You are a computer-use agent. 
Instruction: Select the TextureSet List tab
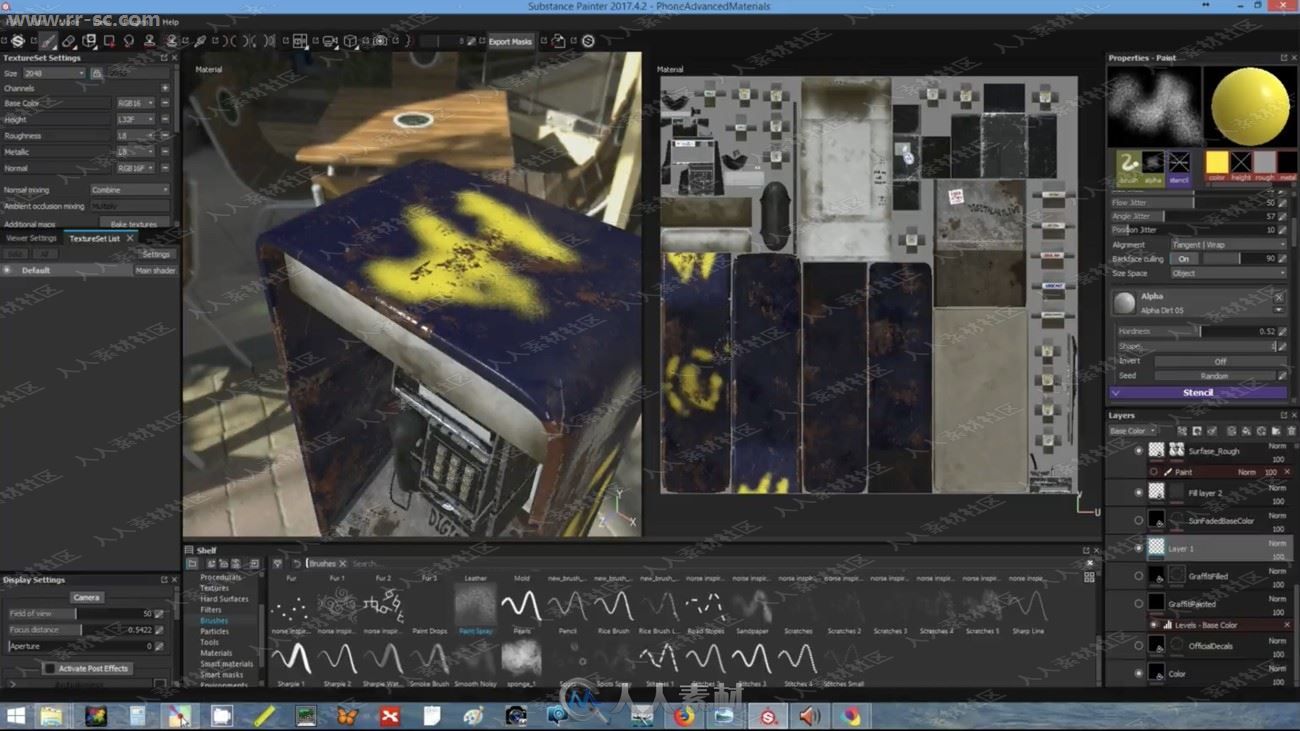pyautogui.click(x=94, y=238)
